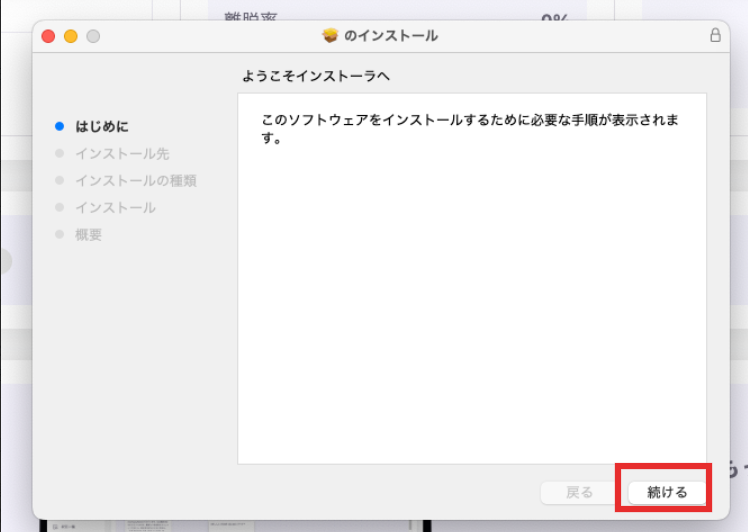Viewport: 748px width, 532px height.
Task: Click the gray bullet beside インストール先
Action: 60,153
